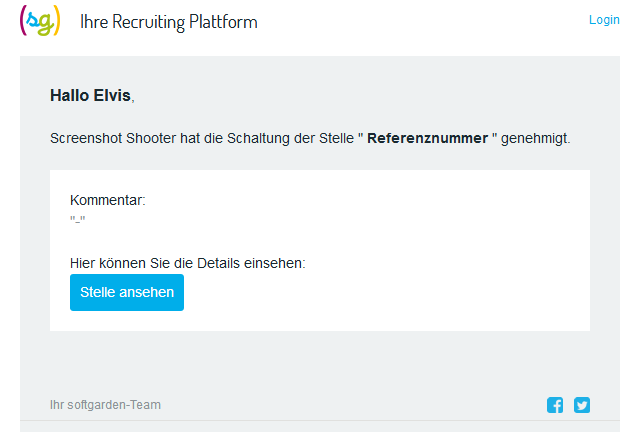The width and height of the screenshot is (644, 432).
Task: Click the green letter g in the logo
Action: tap(46, 24)
